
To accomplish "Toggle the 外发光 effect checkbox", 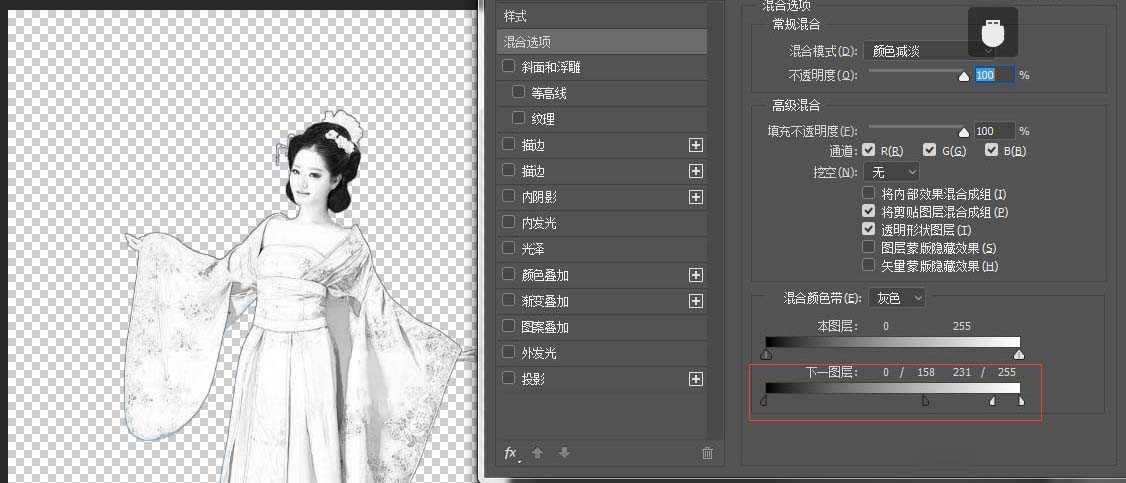I will [508, 352].
